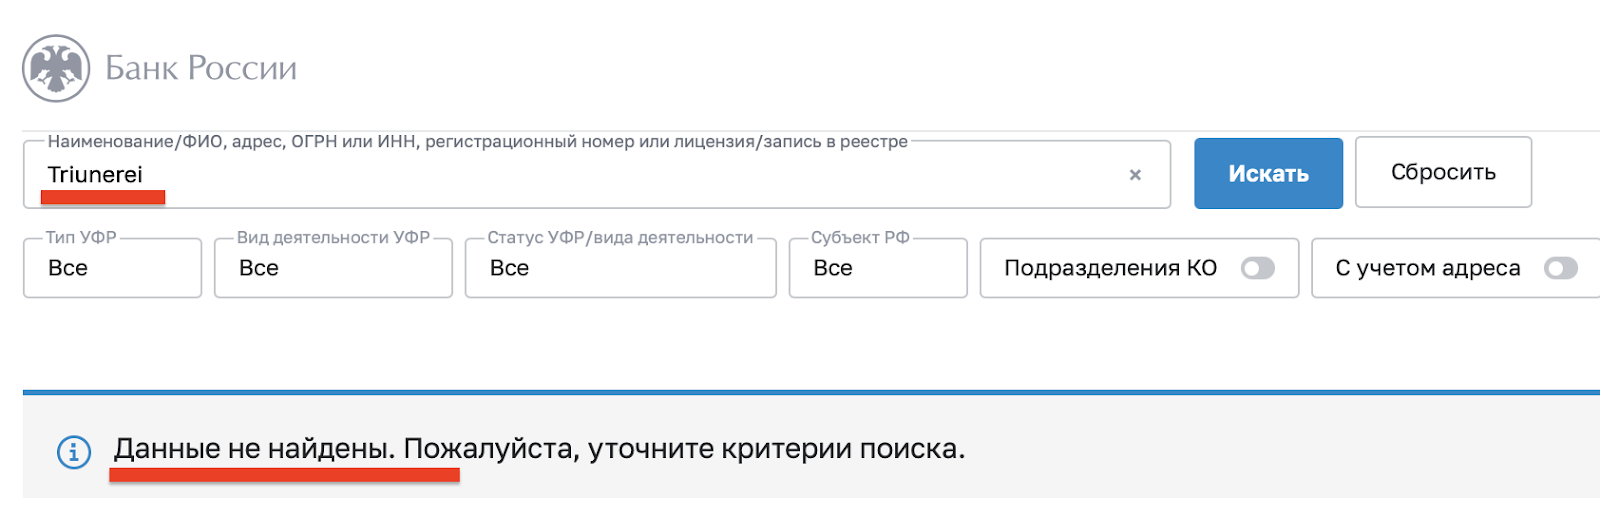The width and height of the screenshot is (1600, 517).
Task: Click the С учетом адреса label text
Action: click(1427, 268)
